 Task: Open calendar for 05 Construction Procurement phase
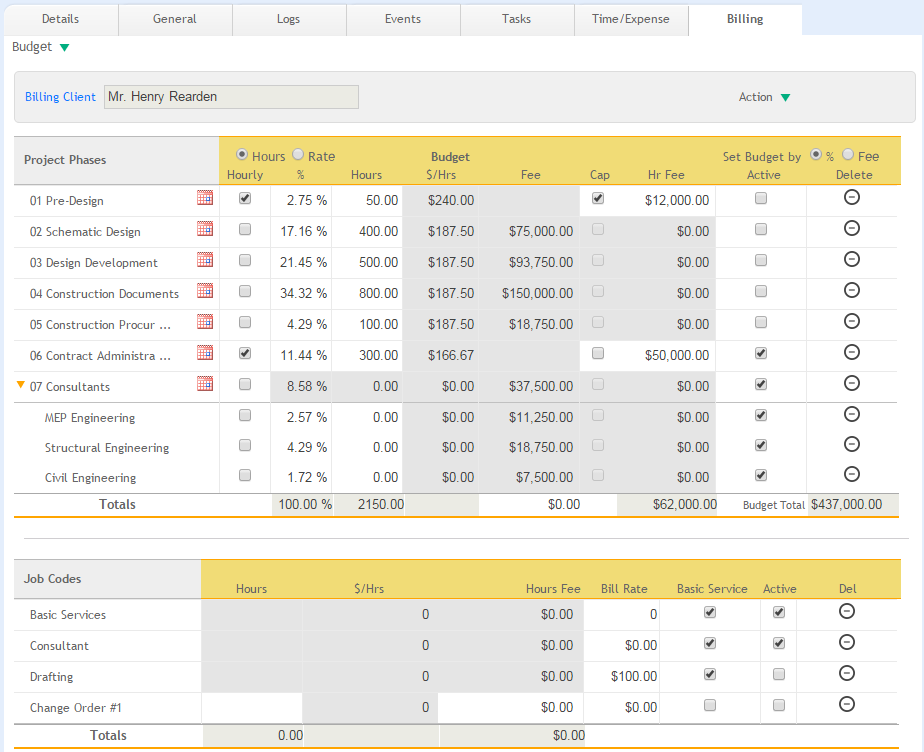(x=205, y=322)
